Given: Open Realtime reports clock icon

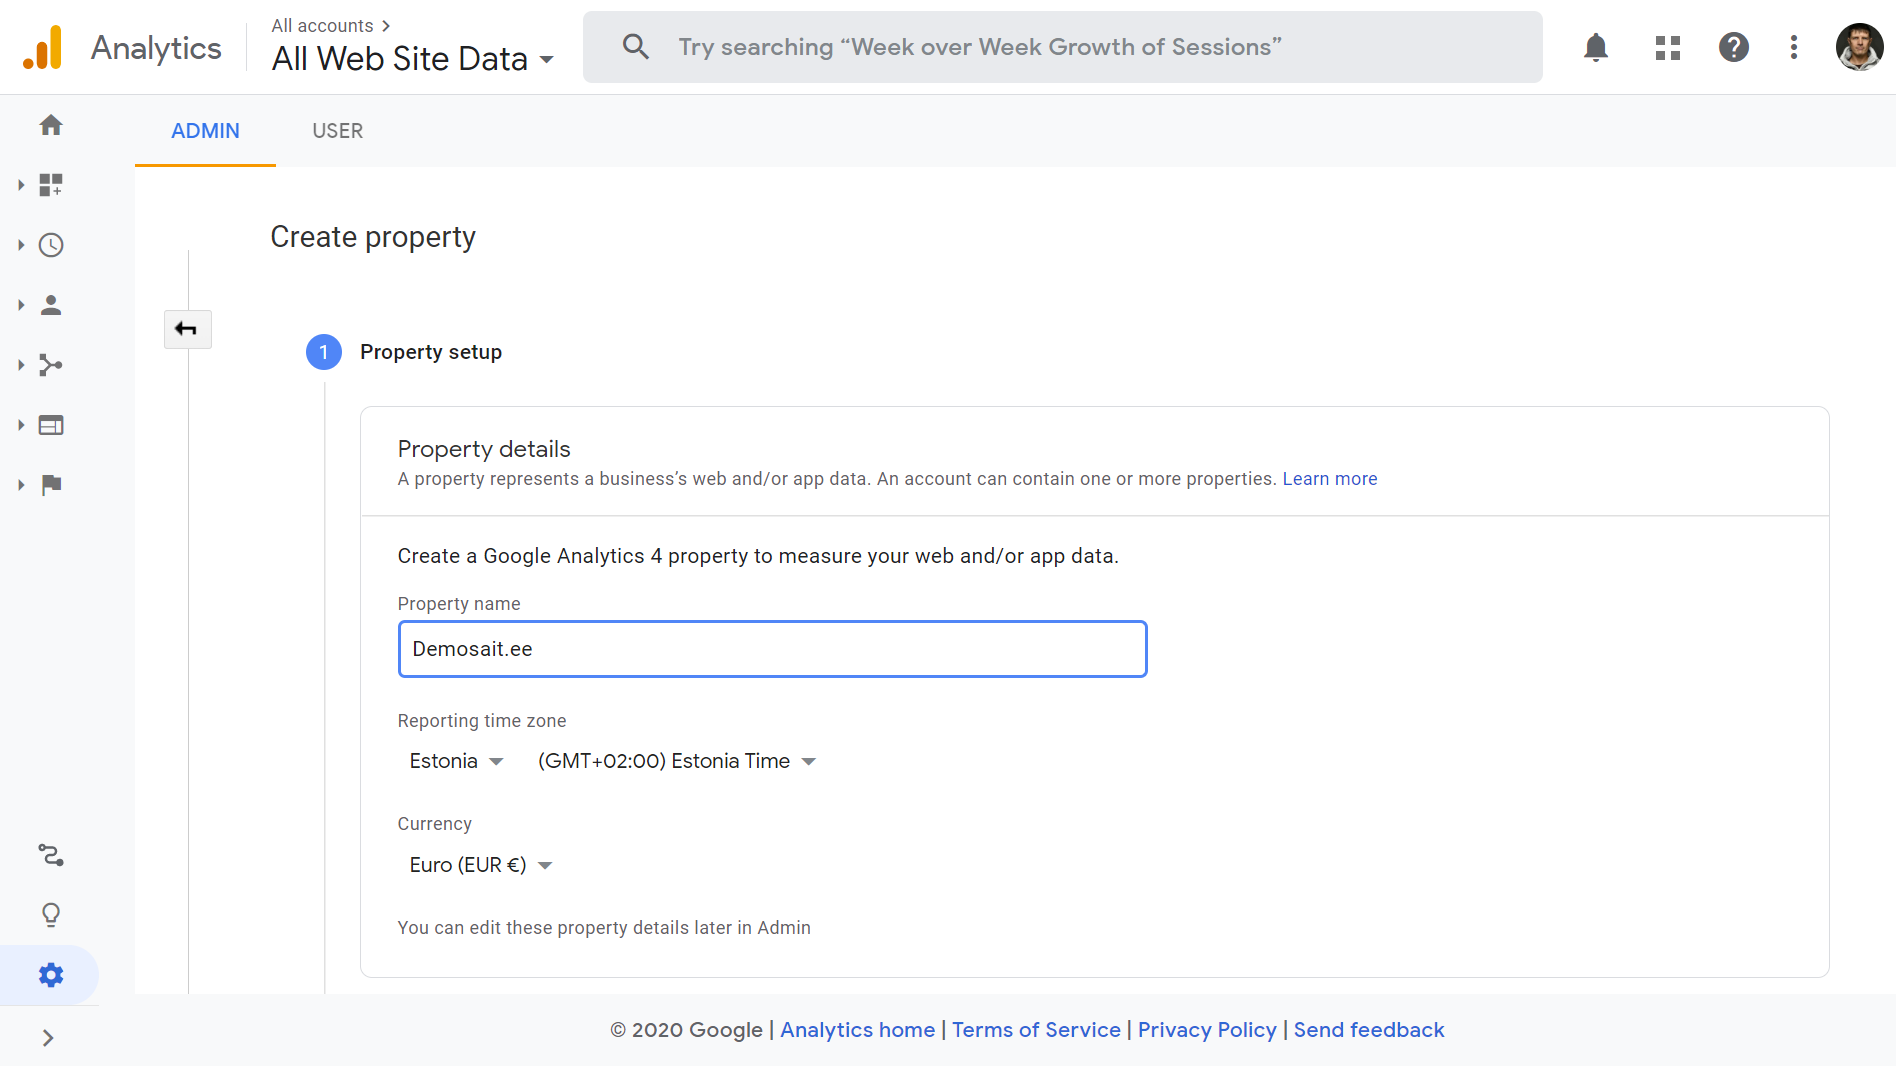Looking at the screenshot, I should pos(51,245).
